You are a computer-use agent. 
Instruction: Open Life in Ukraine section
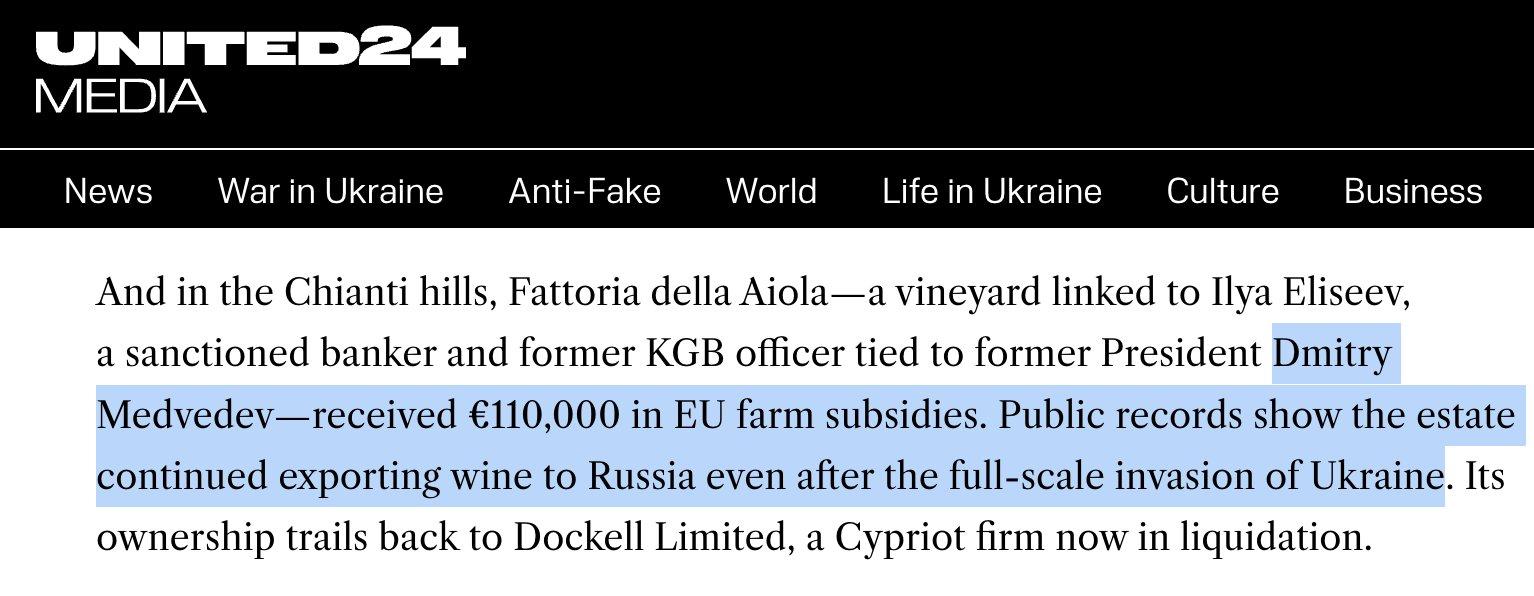click(992, 191)
